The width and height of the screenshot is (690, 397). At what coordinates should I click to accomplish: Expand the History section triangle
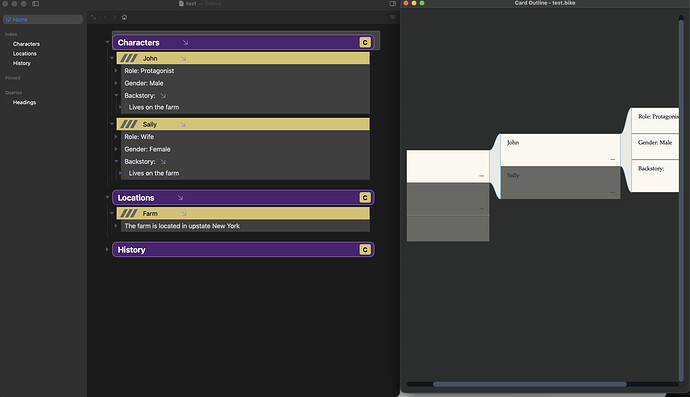107,249
